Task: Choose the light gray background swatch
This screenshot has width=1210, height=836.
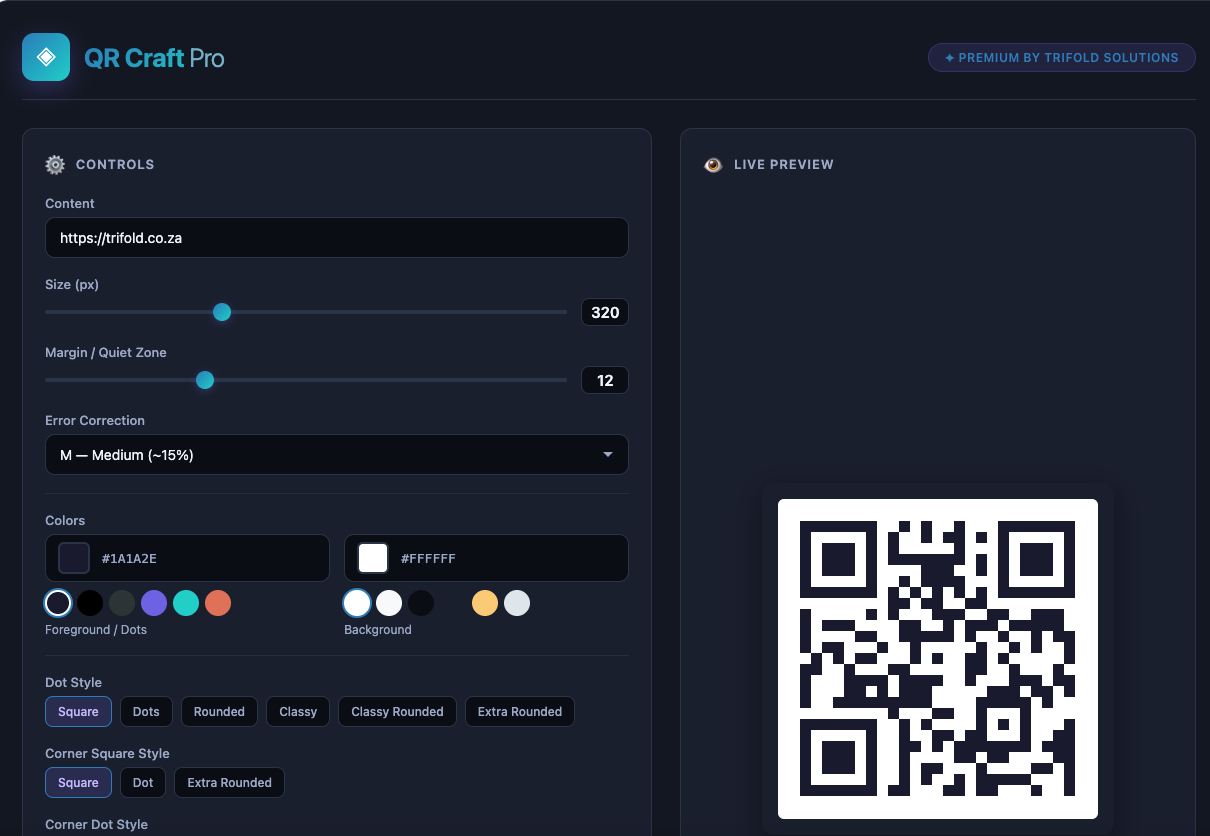Action: pos(517,603)
